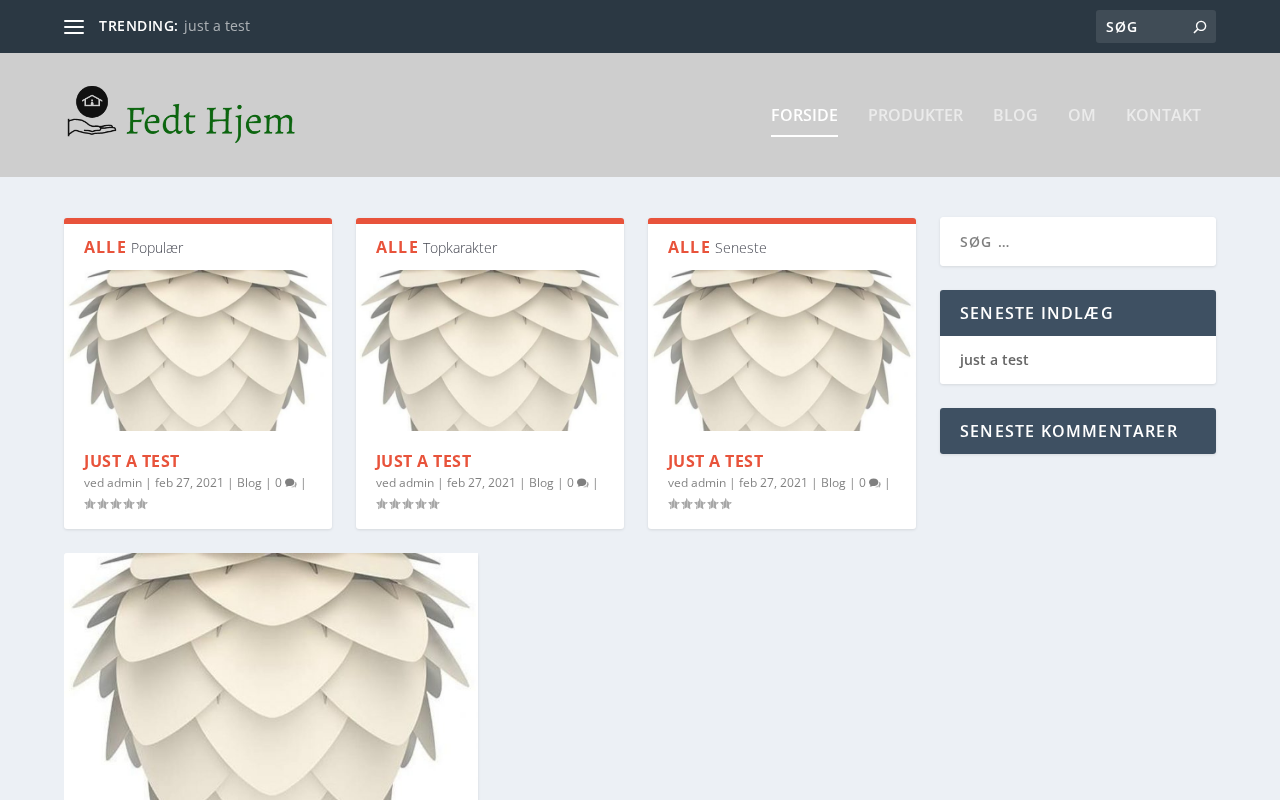Click the 'Alle Topkarakter' card heading
Screen dimensions: 1280x800
click(x=436, y=247)
